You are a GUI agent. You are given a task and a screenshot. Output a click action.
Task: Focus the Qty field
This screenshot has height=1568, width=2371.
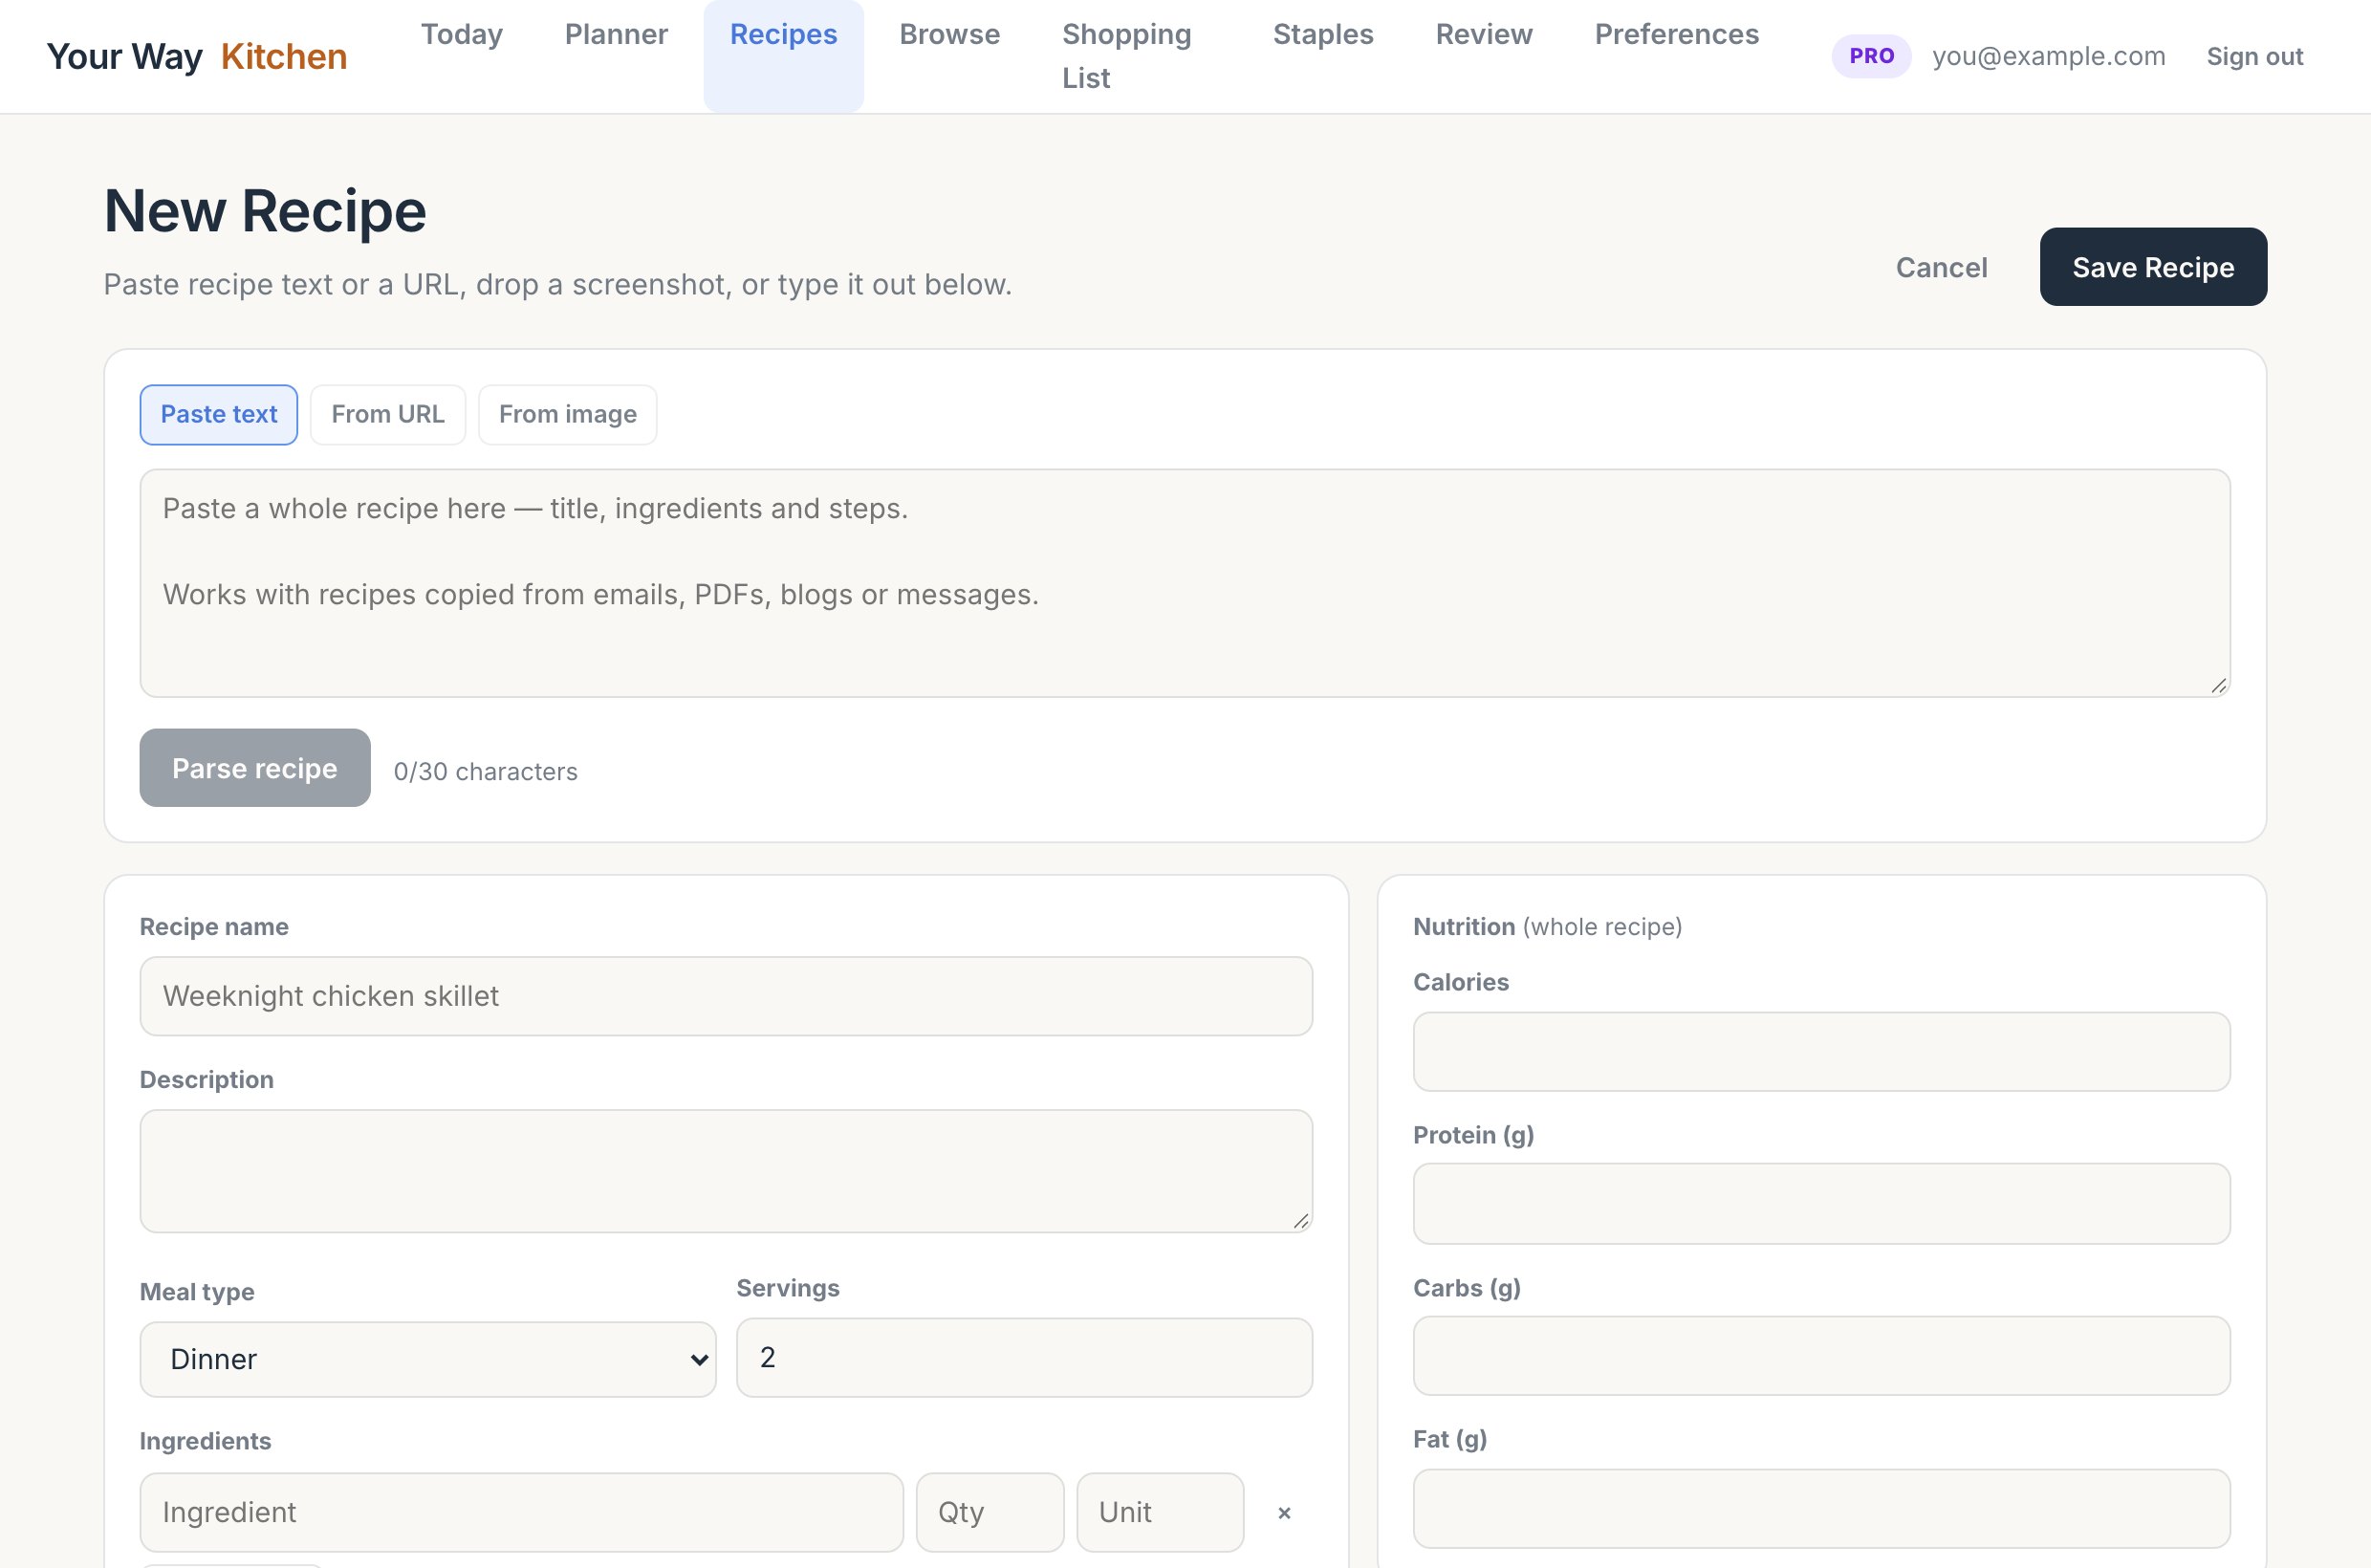[x=990, y=1512]
